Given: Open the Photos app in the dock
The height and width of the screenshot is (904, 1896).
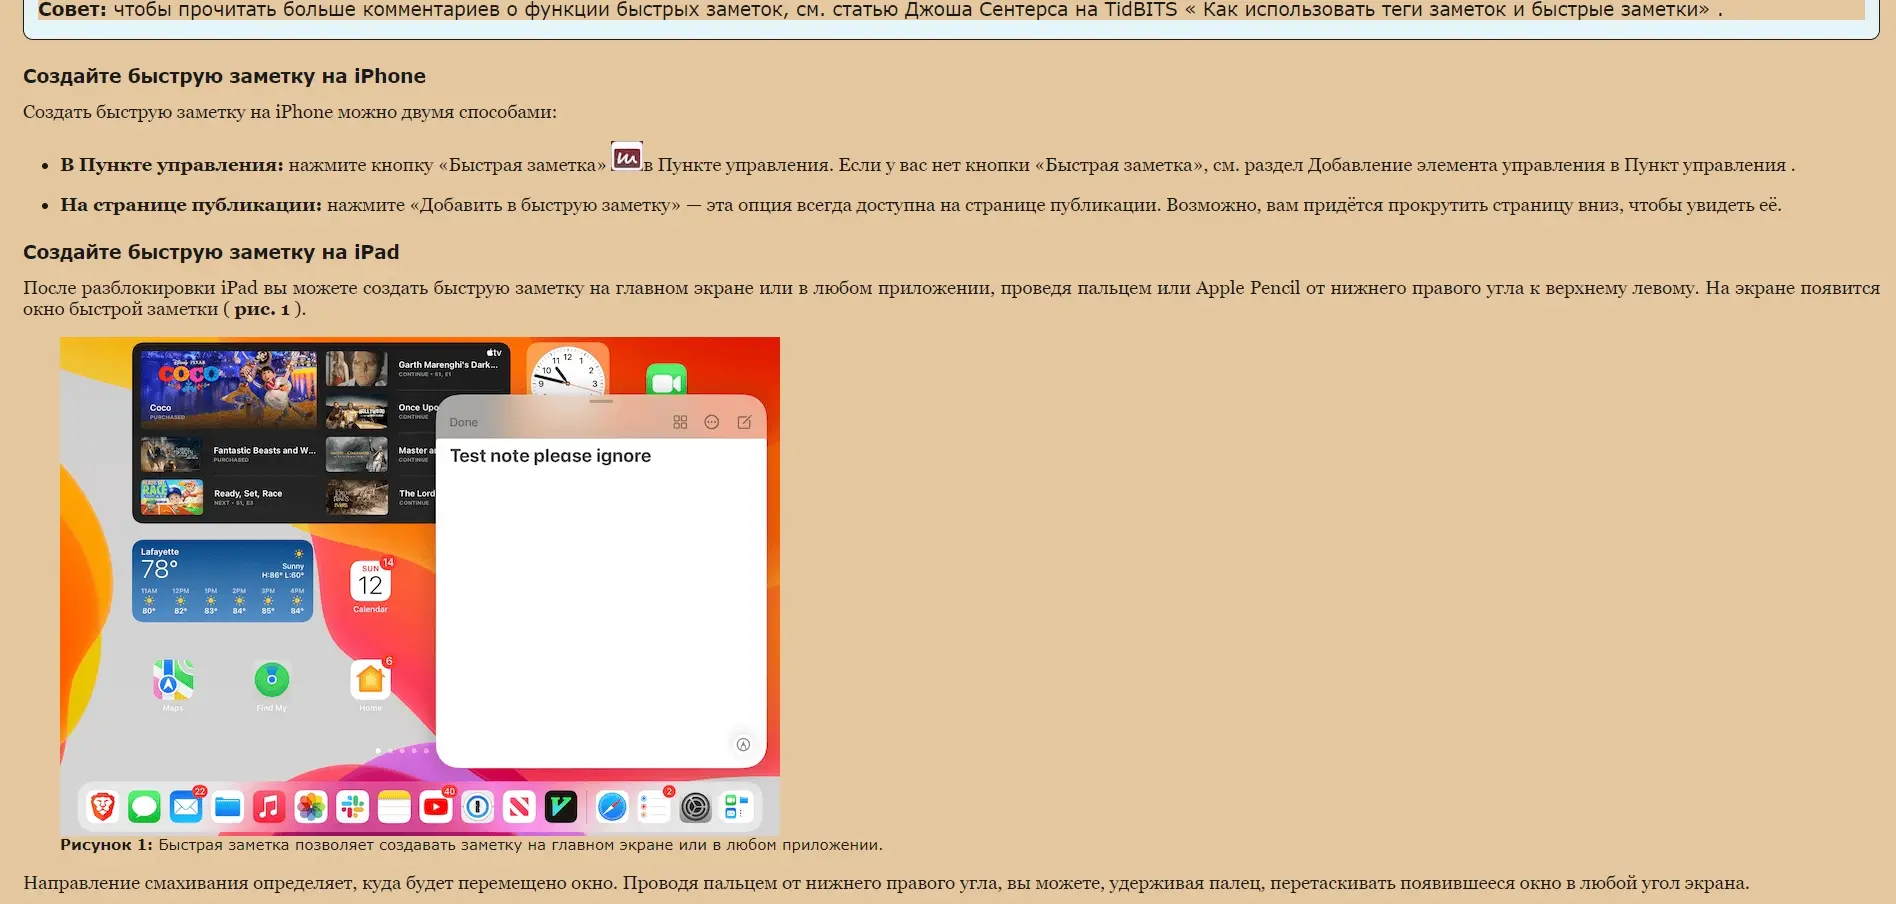Looking at the screenshot, I should [311, 806].
